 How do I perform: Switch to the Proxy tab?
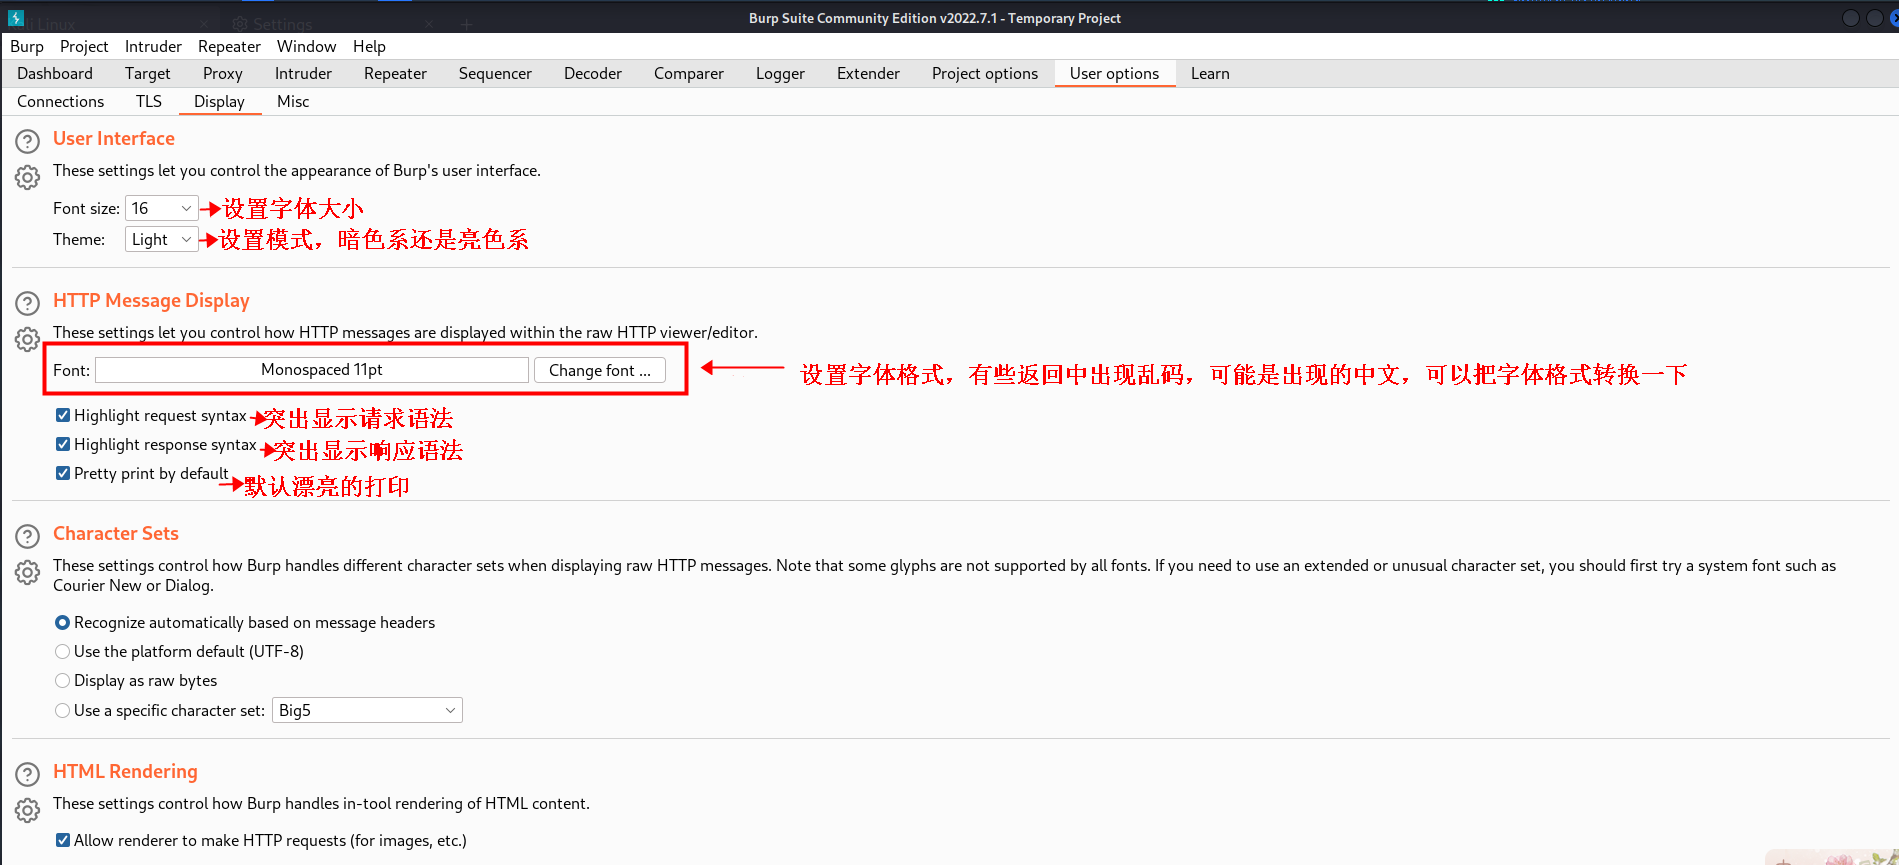tap(223, 73)
